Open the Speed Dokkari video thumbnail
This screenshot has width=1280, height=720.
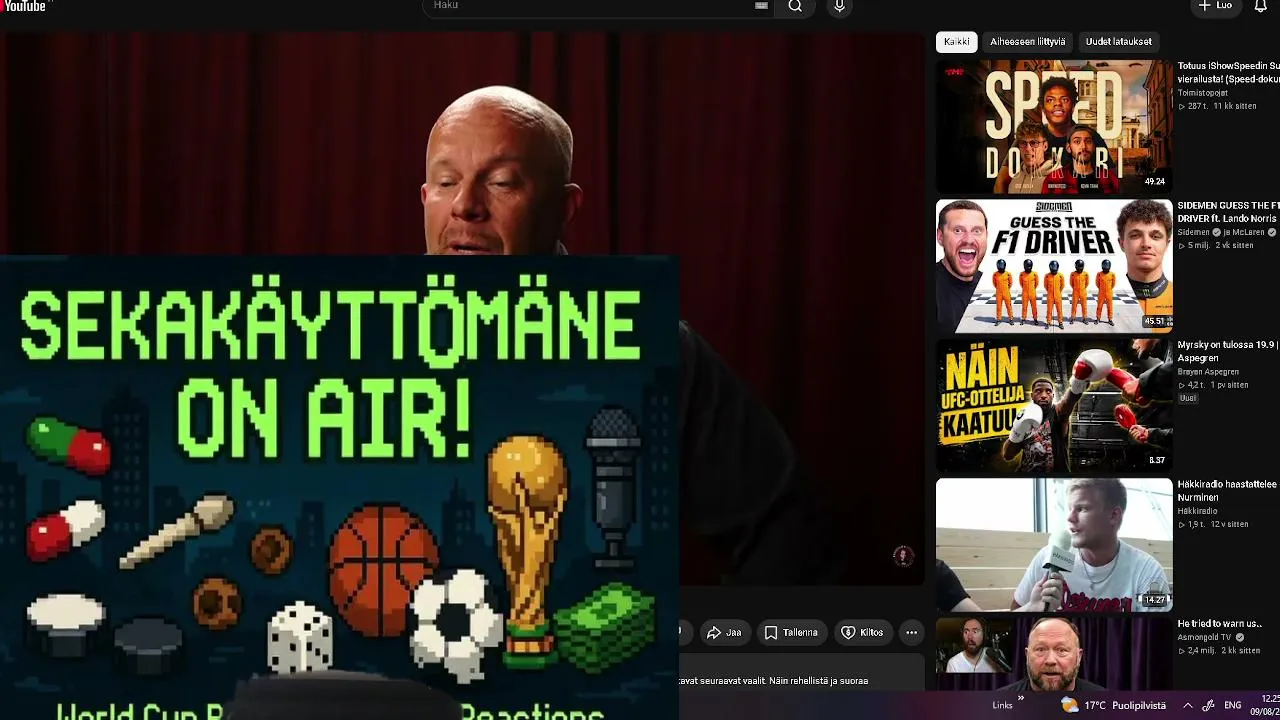coord(1054,126)
